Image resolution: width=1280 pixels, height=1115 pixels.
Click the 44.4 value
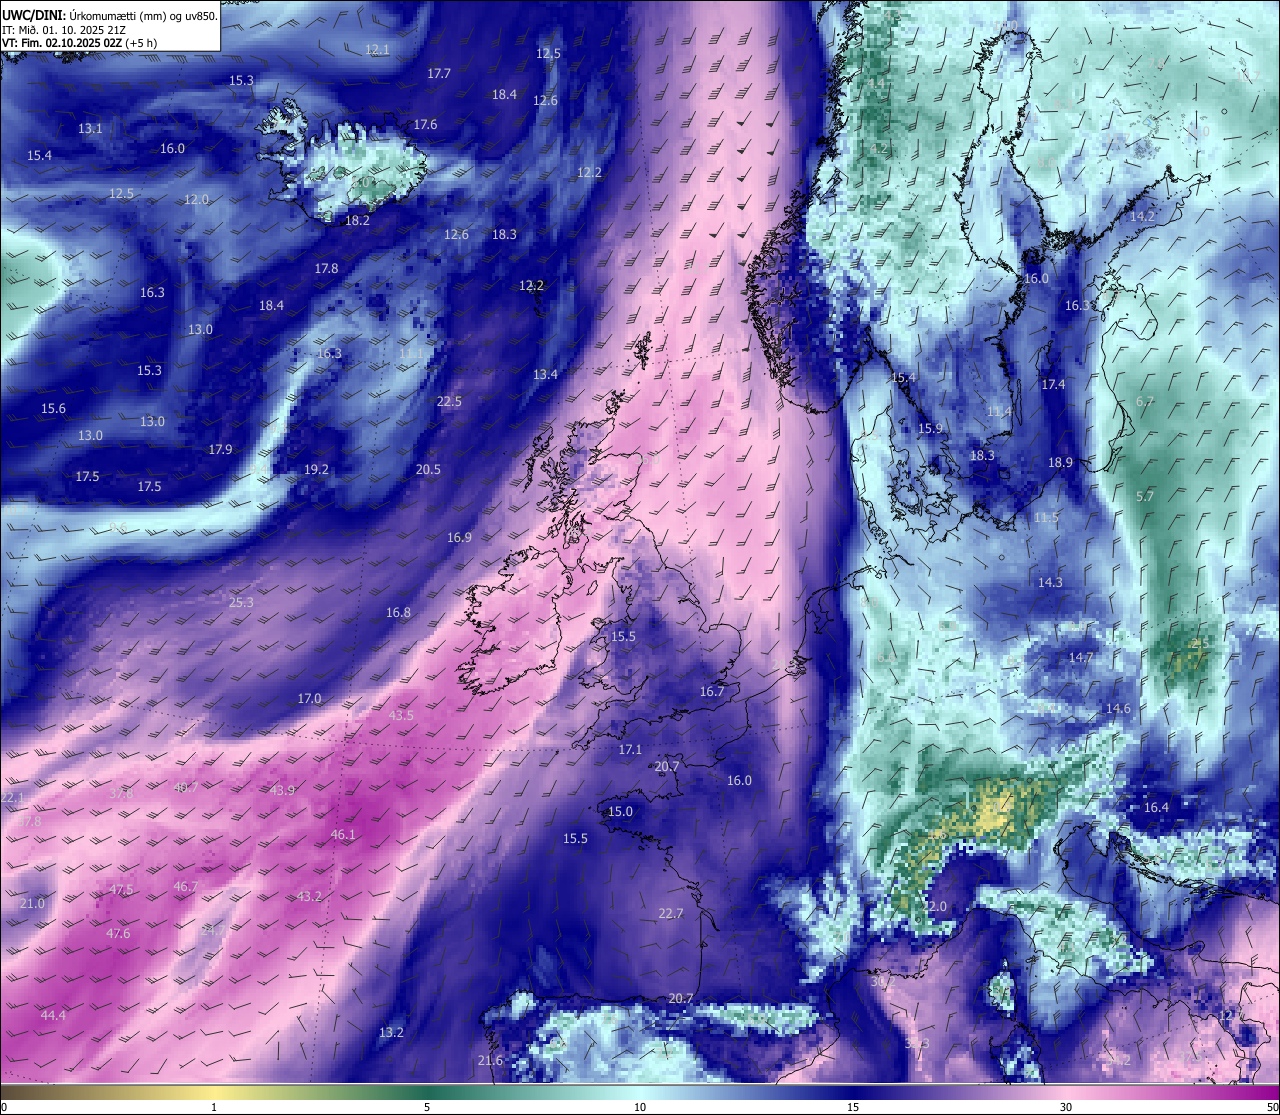[53, 1016]
